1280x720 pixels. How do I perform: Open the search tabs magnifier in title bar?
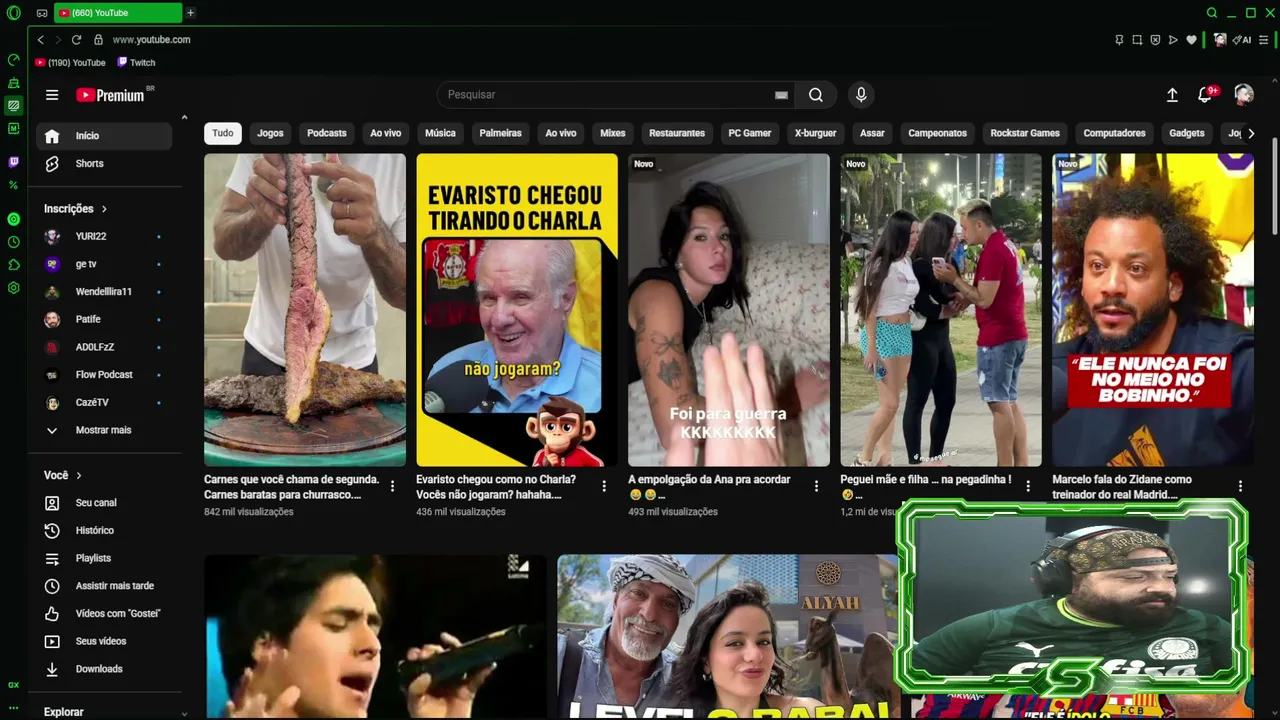(x=1212, y=13)
